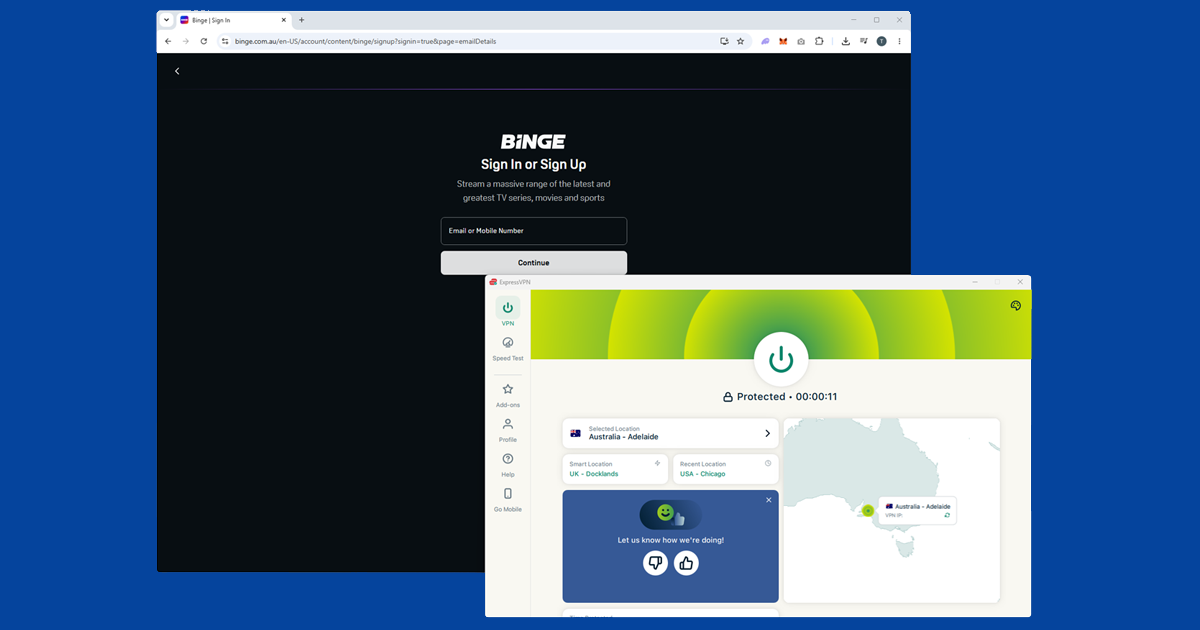Click the binge.com.au address bar URL
This screenshot has height=630, width=1200.
pos(365,41)
